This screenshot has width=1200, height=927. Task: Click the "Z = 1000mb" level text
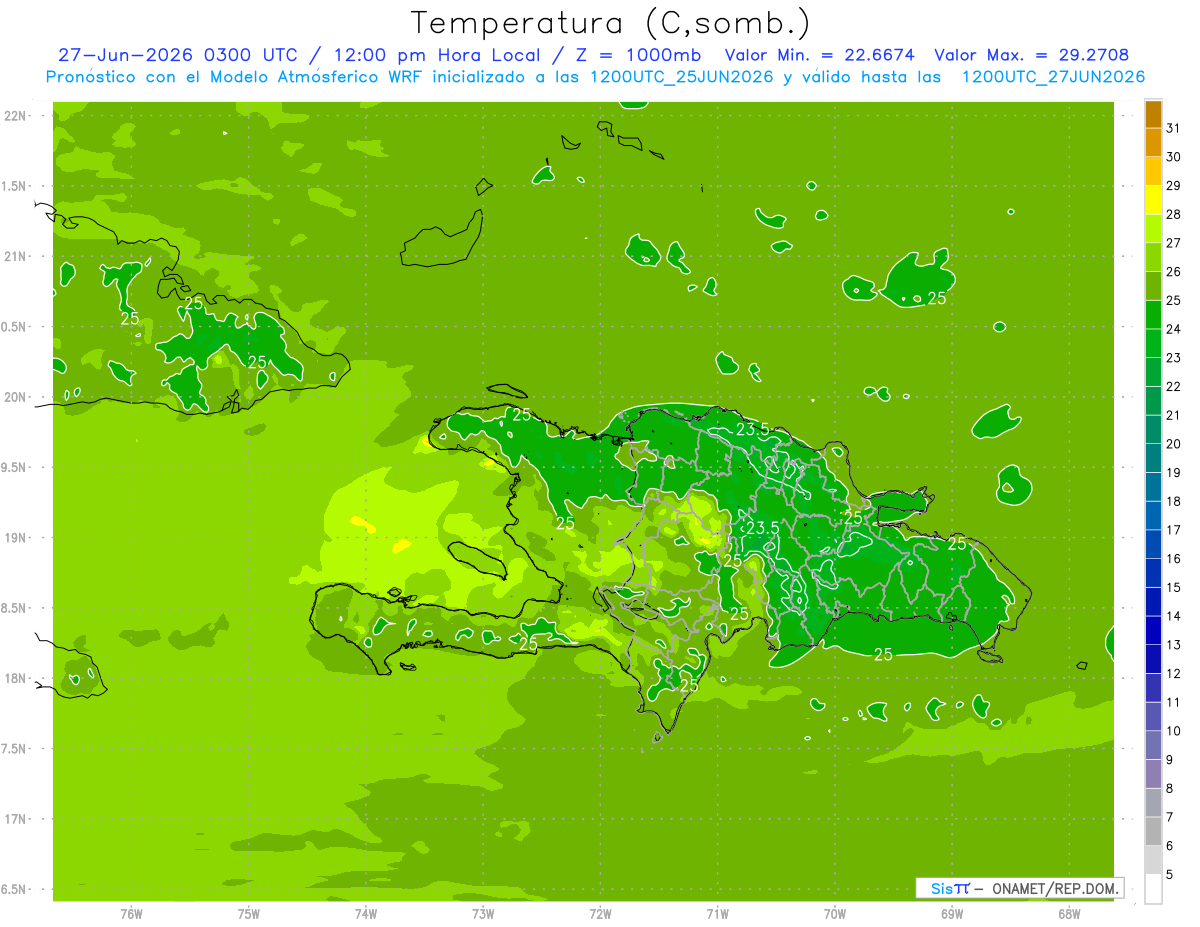click(x=638, y=55)
